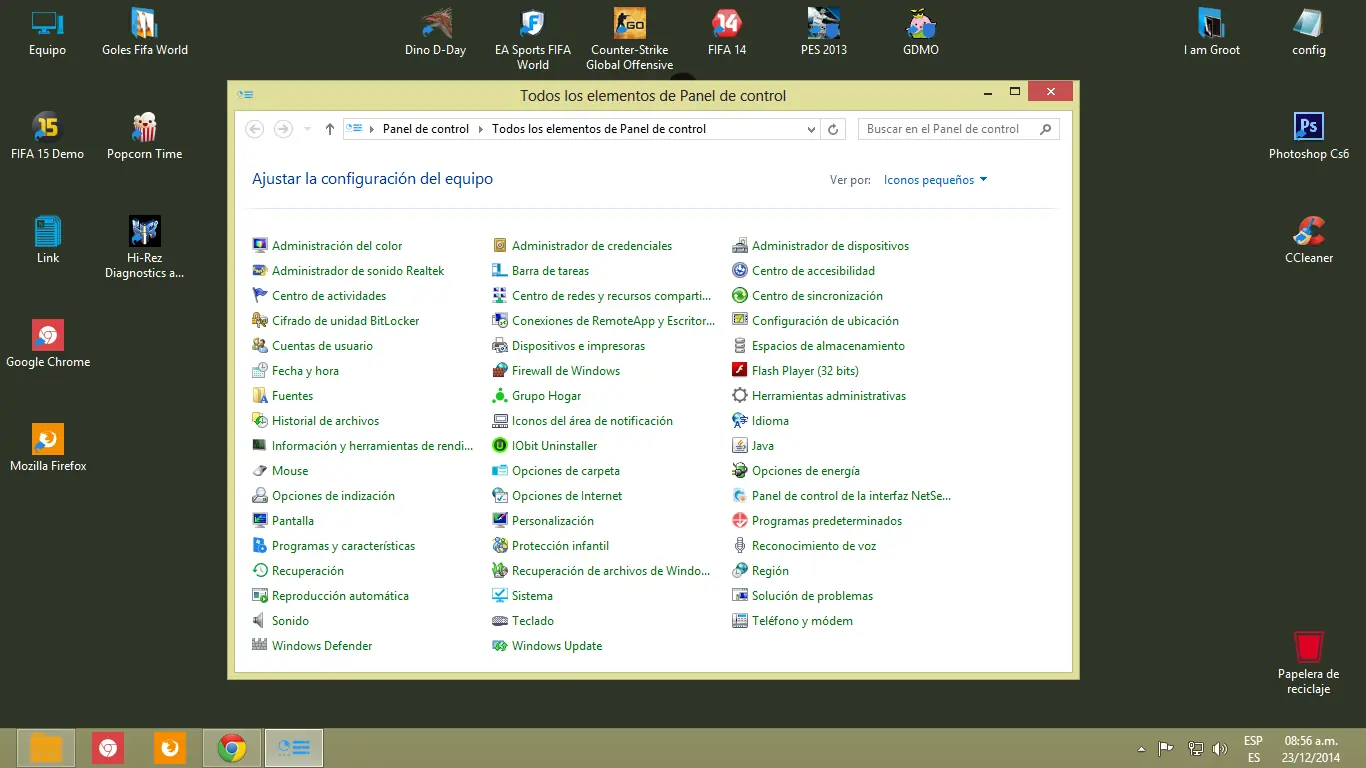
Task: Open the recent locations arrow beside Forward
Action: pyautogui.click(x=307, y=129)
